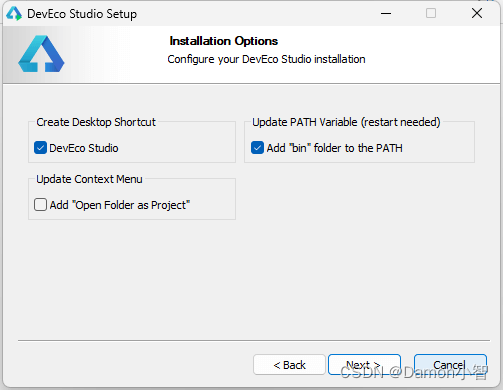
Task: Cancel the DevEco Studio setup
Action: (x=450, y=365)
